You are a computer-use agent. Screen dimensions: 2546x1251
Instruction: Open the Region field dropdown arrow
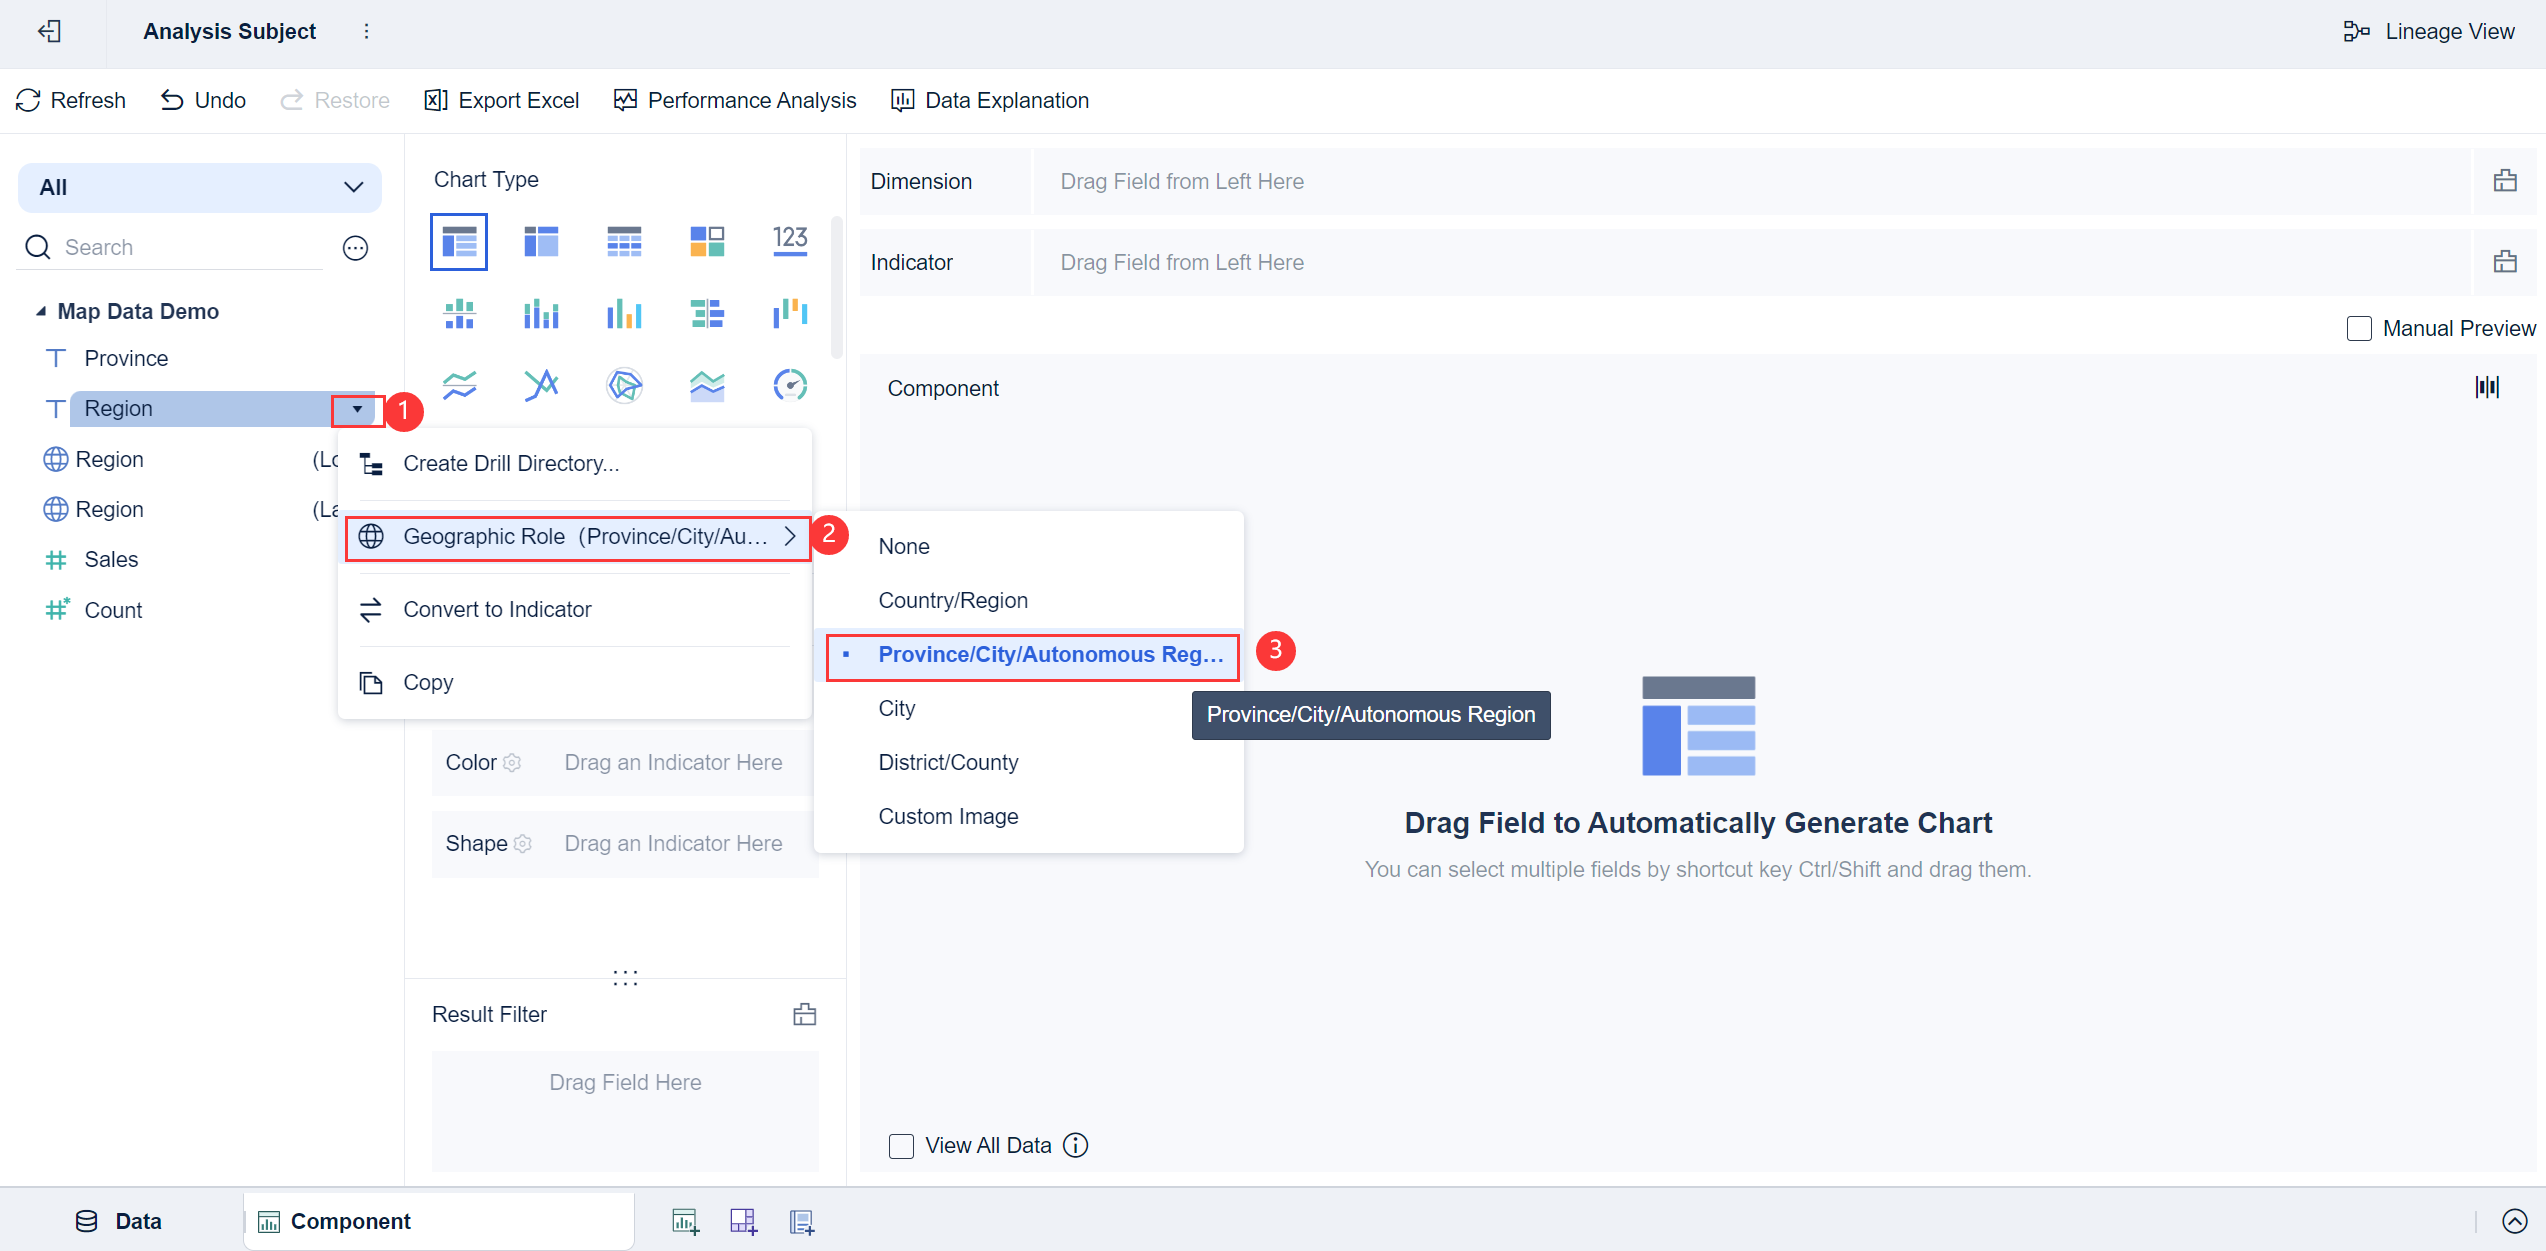click(357, 408)
